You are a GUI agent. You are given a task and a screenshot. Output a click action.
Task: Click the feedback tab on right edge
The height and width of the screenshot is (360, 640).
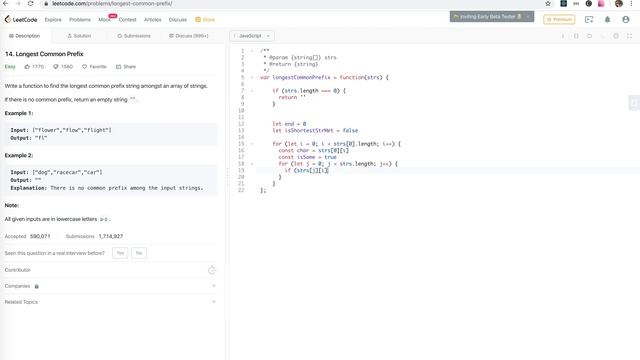point(634,103)
